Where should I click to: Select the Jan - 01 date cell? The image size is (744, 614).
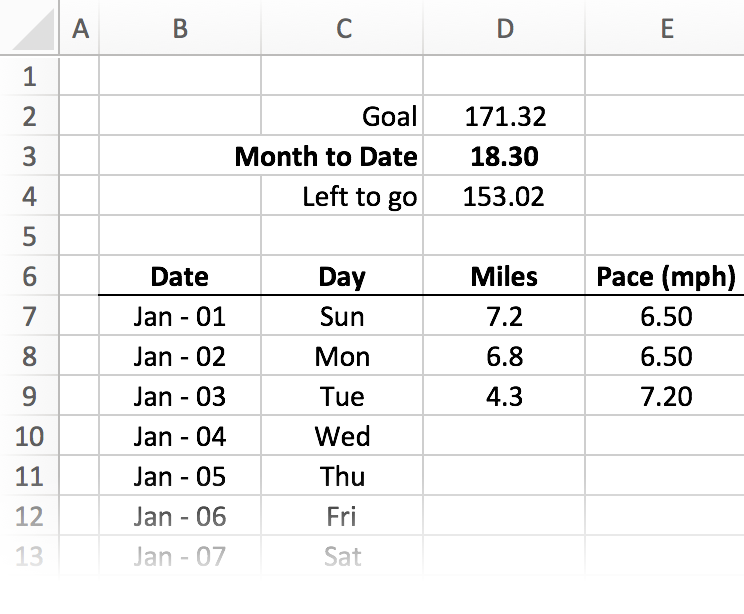(180, 316)
